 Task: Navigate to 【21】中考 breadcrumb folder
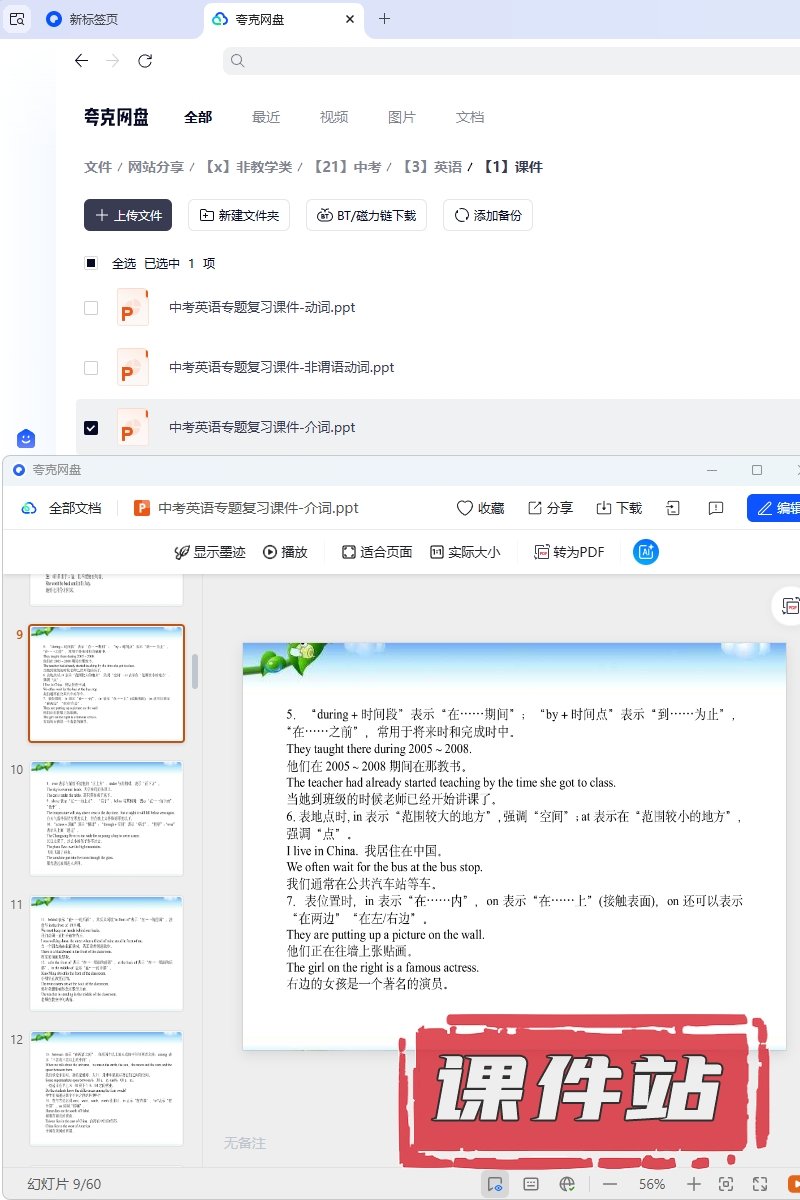(348, 167)
